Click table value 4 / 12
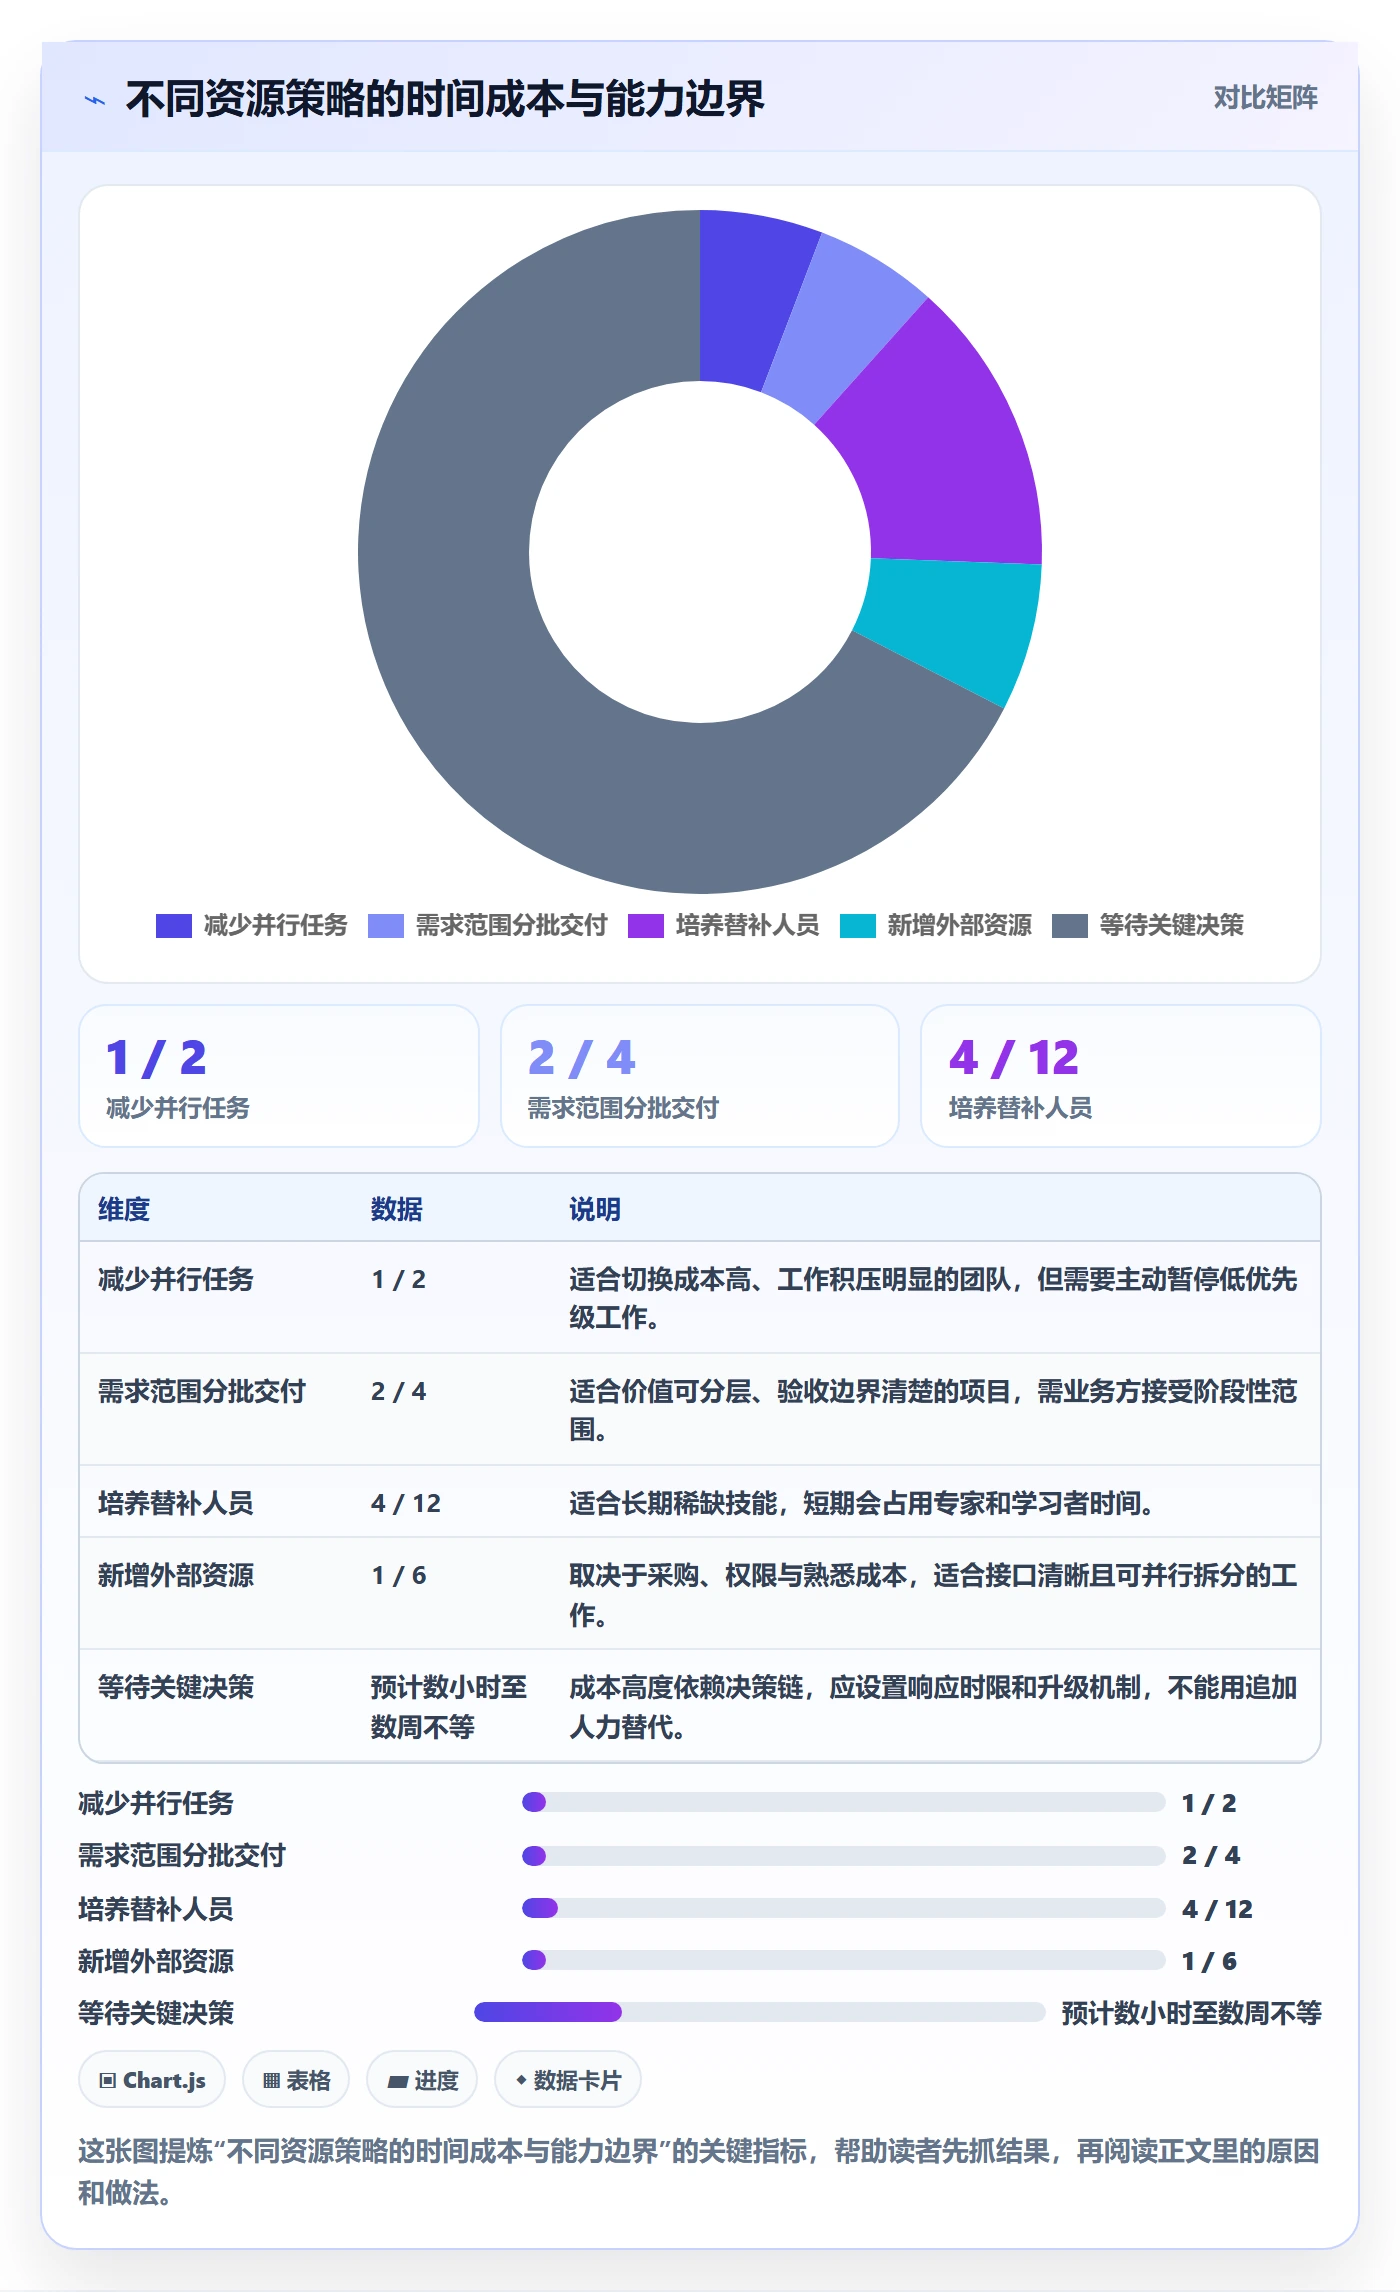Viewport: 1400px width, 2292px height. [406, 1503]
